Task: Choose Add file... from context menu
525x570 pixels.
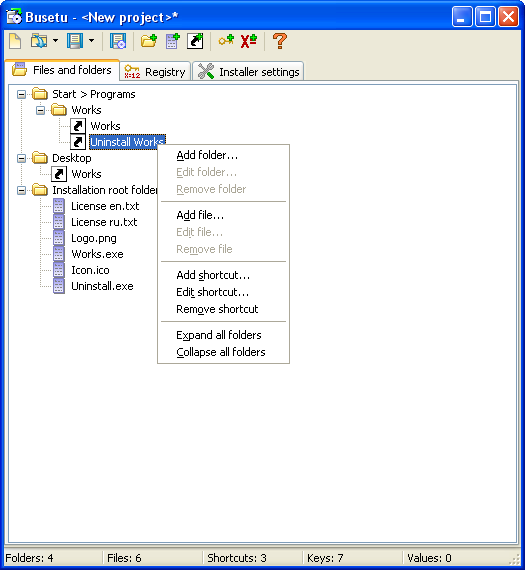Action: pos(223,215)
